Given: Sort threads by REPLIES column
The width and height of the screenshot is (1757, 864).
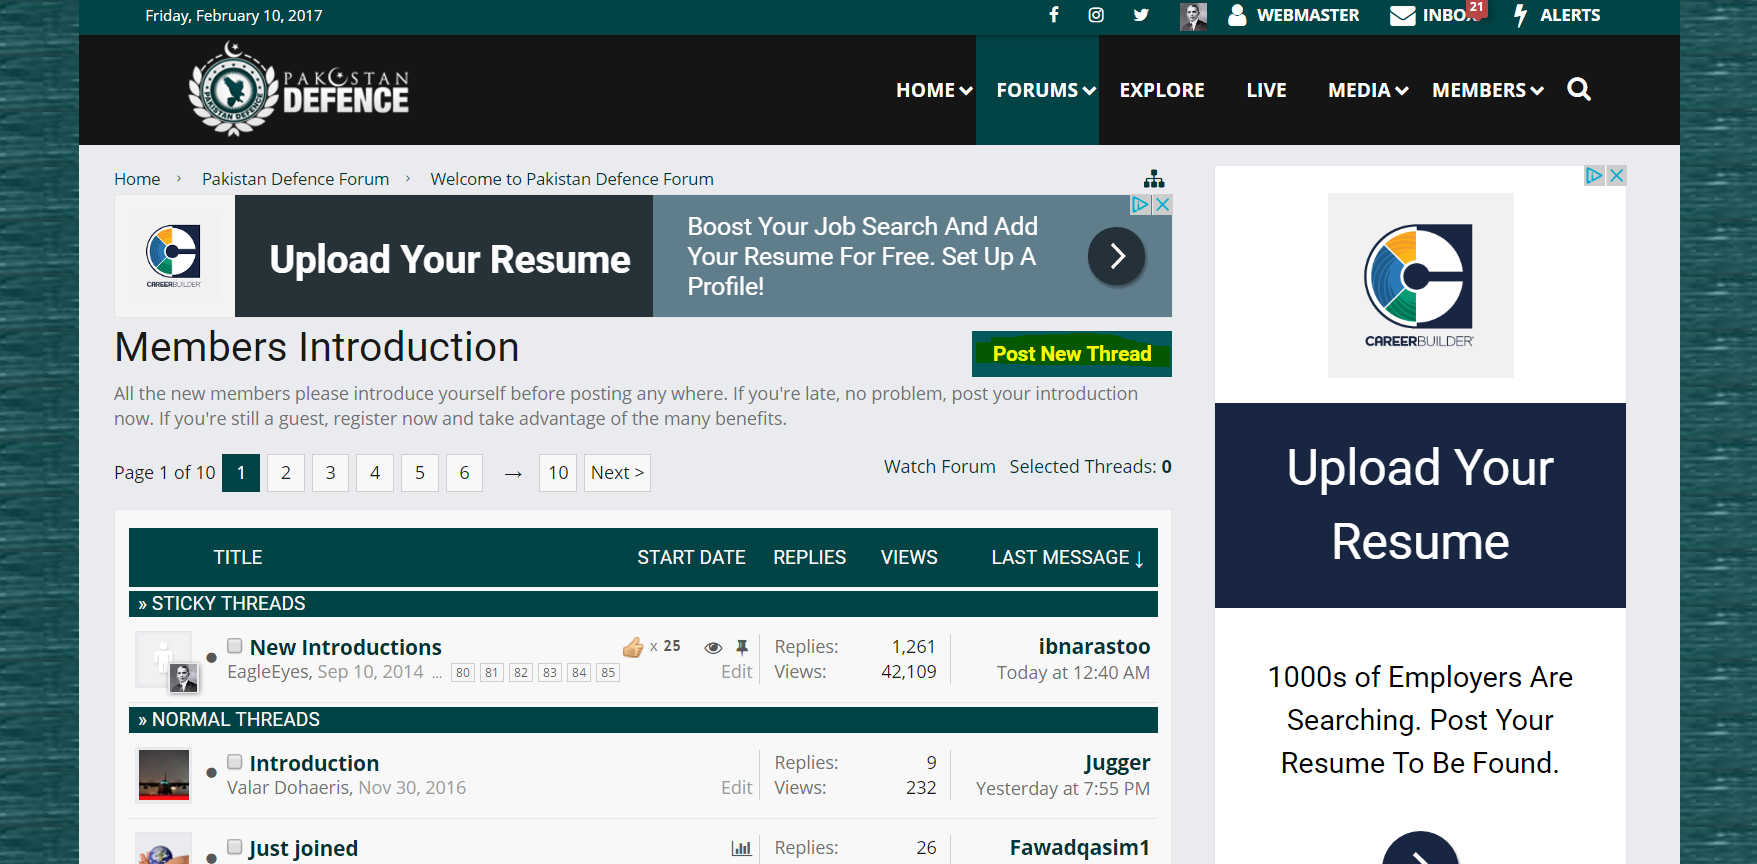Looking at the screenshot, I should pos(810,557).
